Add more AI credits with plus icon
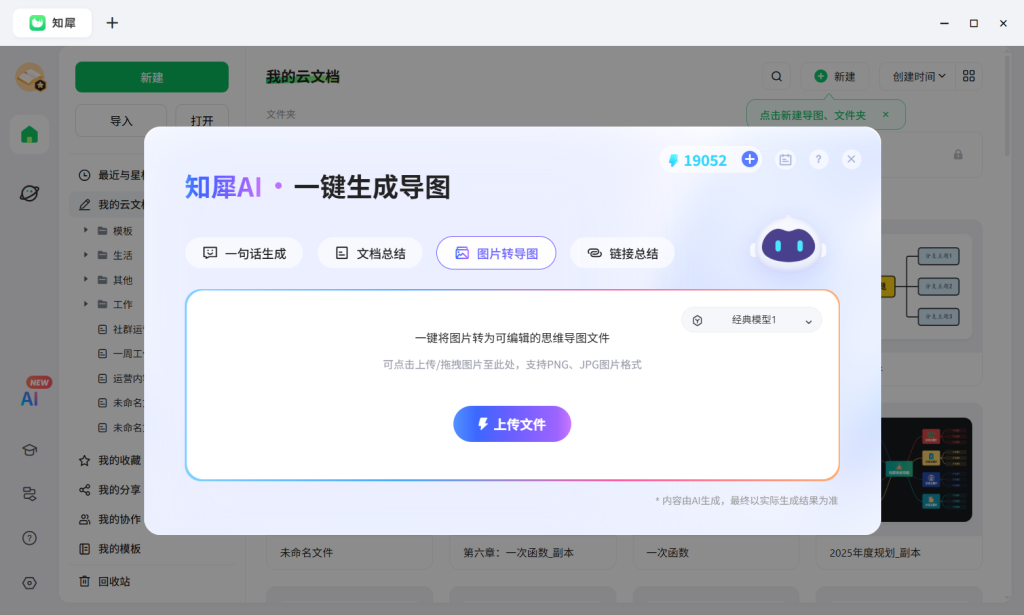The image size is (1024, 615). click(x=750, y=159)
